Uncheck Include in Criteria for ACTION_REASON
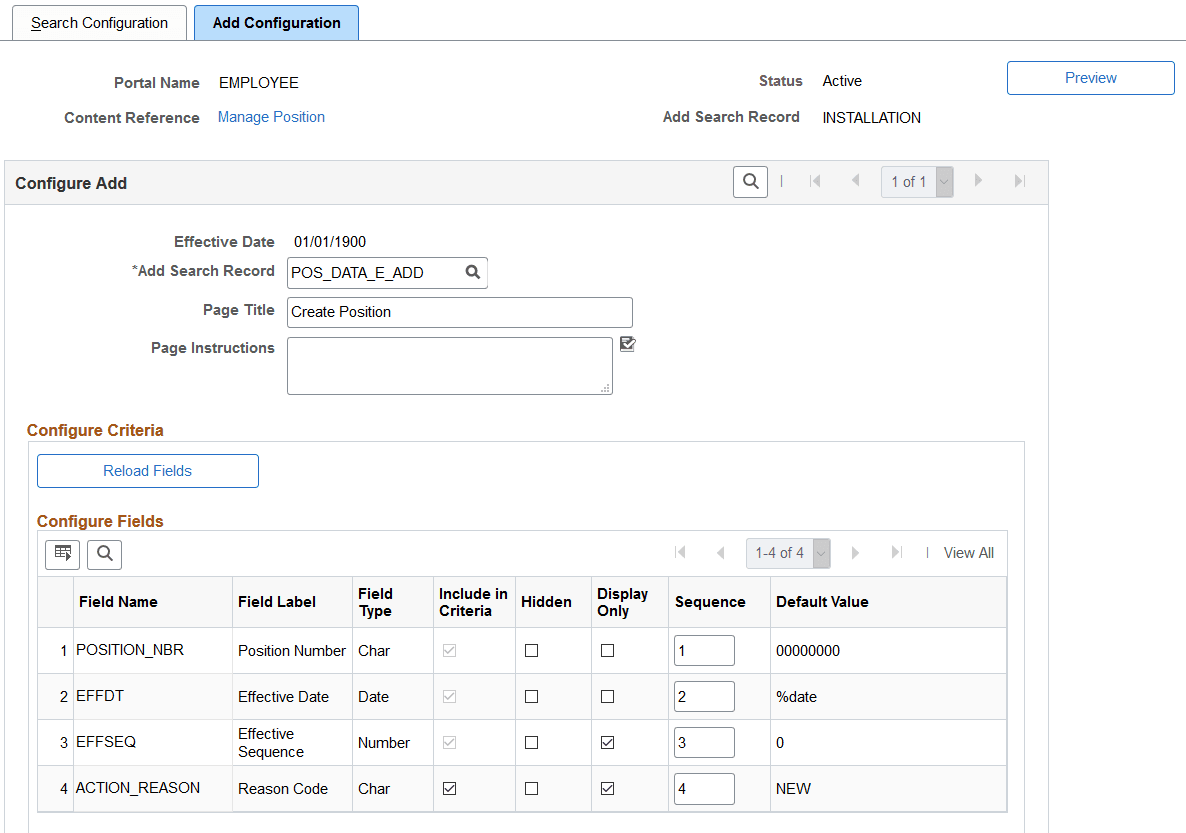 coord(449,788)
